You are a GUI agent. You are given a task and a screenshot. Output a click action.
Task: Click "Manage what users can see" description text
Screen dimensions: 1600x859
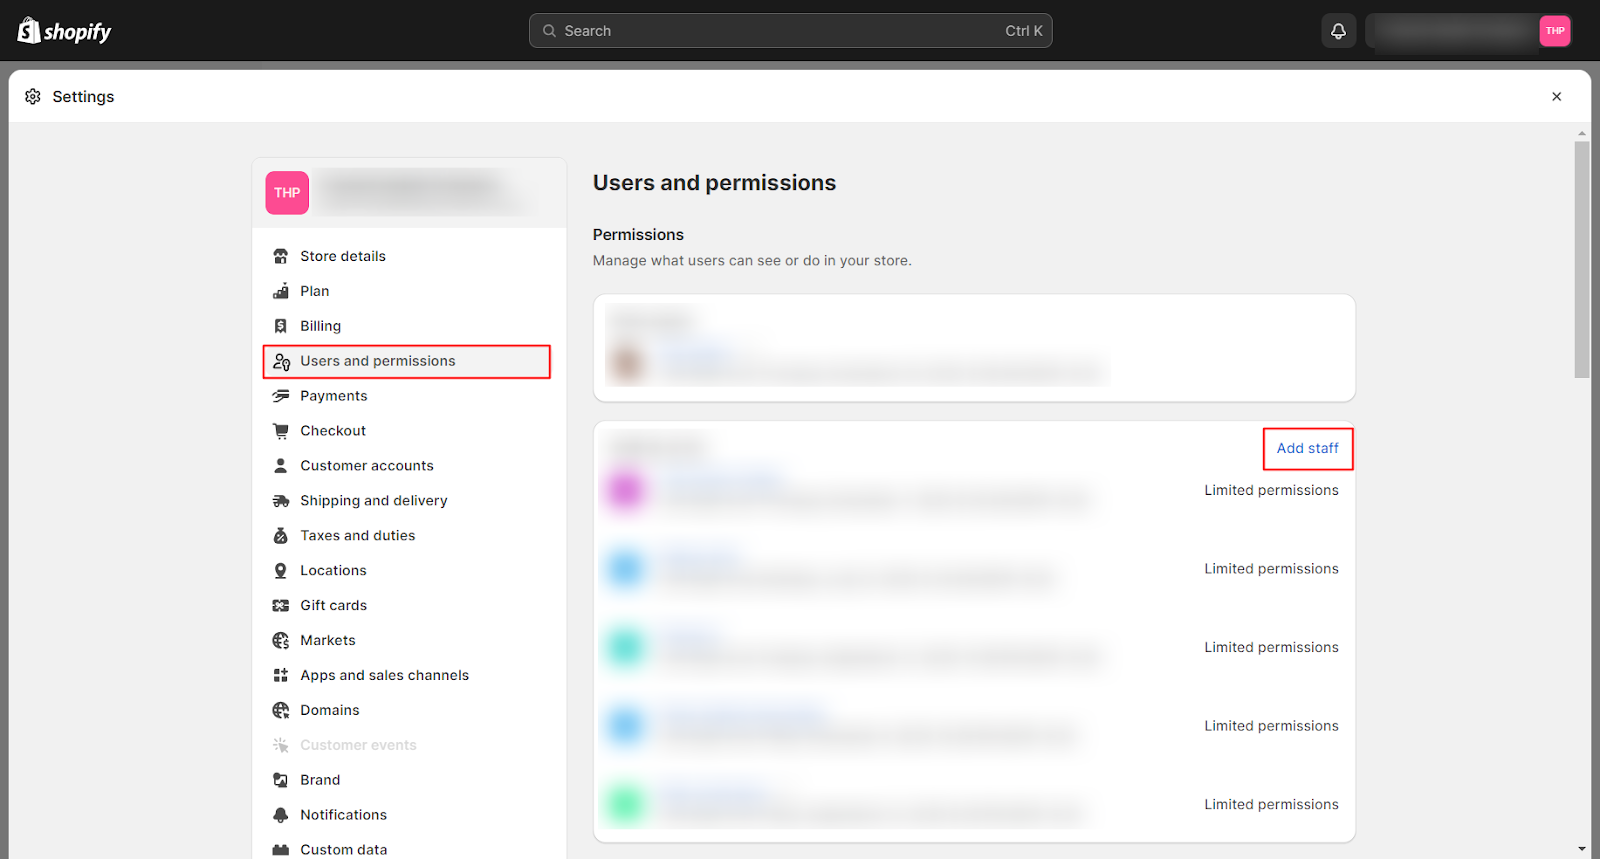pyautogui.click(x=752, y=261)
